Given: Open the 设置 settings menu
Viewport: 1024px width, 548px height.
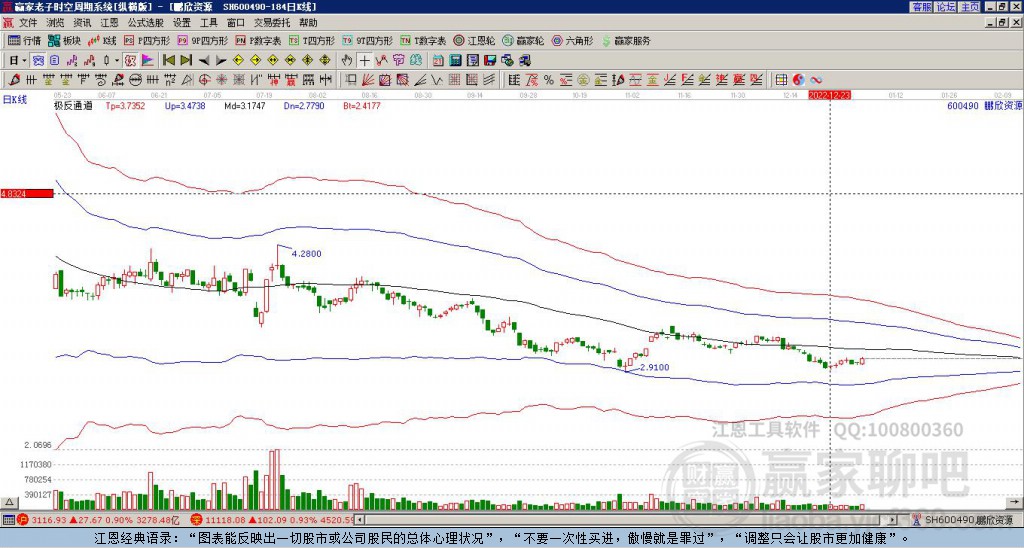Looking at the screenshot, I should click(182, 22).
